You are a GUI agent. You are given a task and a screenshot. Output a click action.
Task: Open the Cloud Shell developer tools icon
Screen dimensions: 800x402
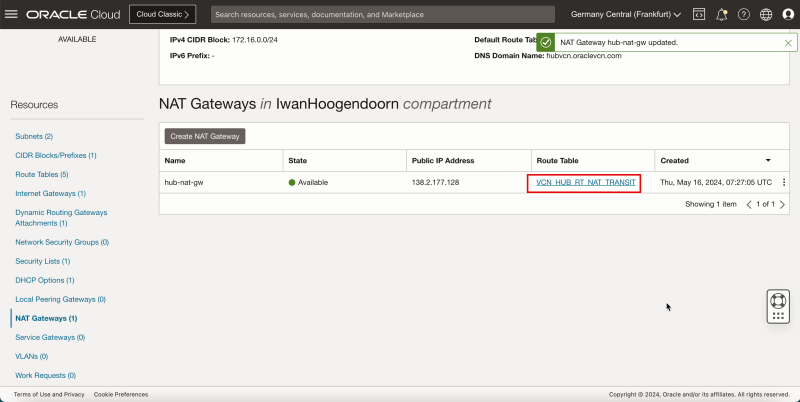[x=699, y=15]
